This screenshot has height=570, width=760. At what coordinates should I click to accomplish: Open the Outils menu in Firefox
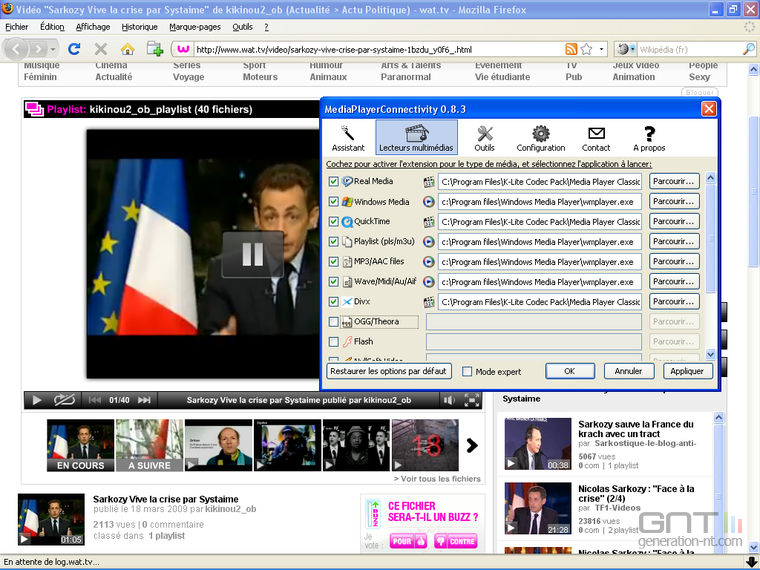pos(242,27)
